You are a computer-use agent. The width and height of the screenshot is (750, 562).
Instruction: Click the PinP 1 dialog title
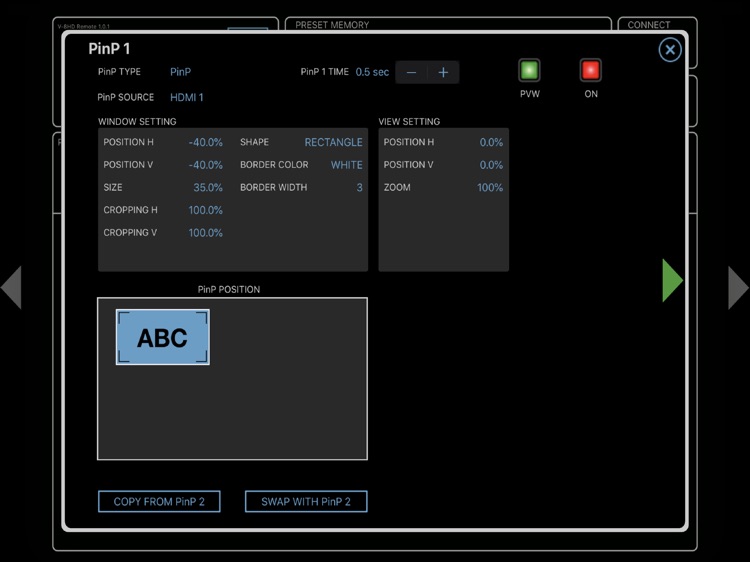tap(109, 48)
